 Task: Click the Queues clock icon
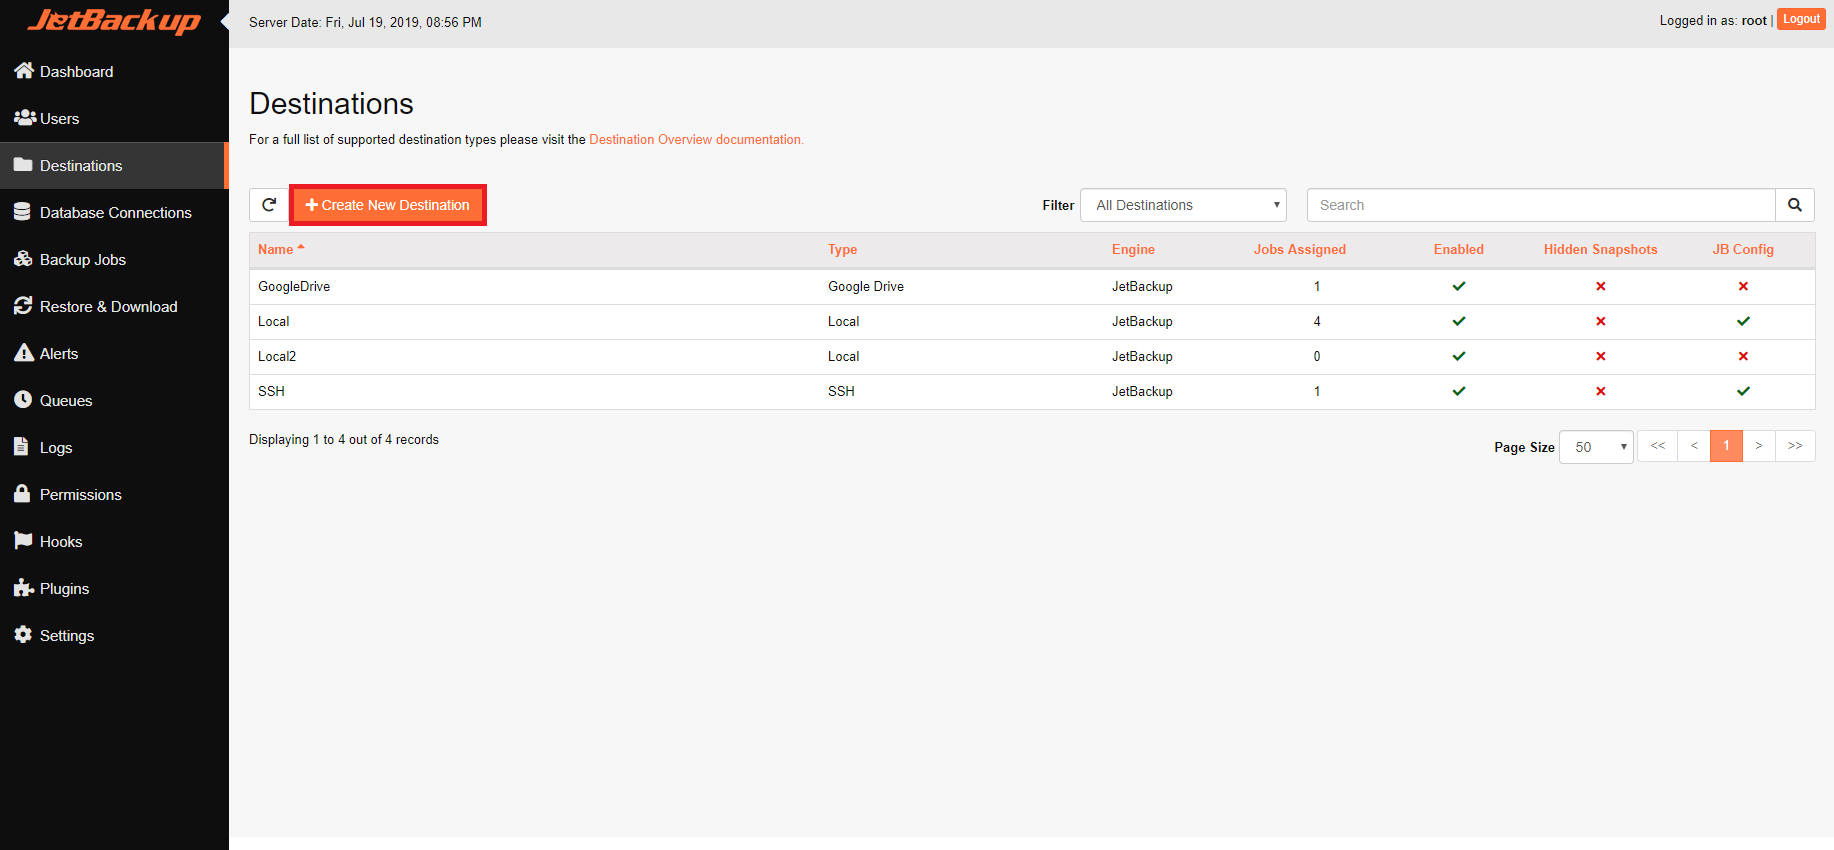pyautogui.click(x=23, y=400)
